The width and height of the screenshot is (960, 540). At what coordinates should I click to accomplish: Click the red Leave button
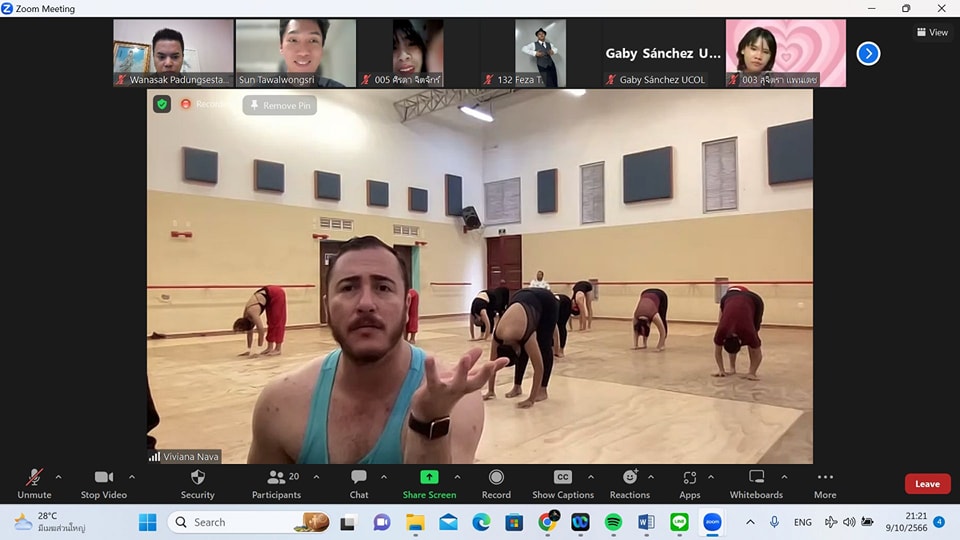click(927, 484)
